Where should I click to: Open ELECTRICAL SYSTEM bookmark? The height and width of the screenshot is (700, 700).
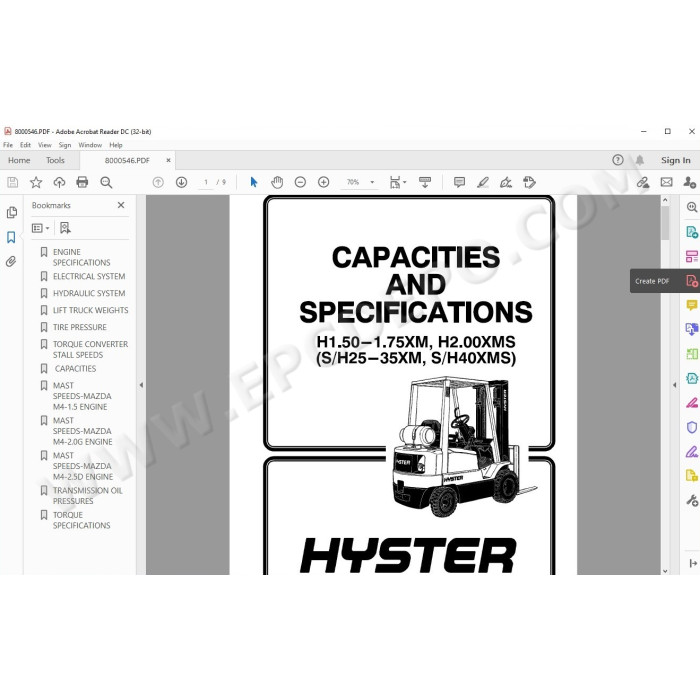point(89,276)
